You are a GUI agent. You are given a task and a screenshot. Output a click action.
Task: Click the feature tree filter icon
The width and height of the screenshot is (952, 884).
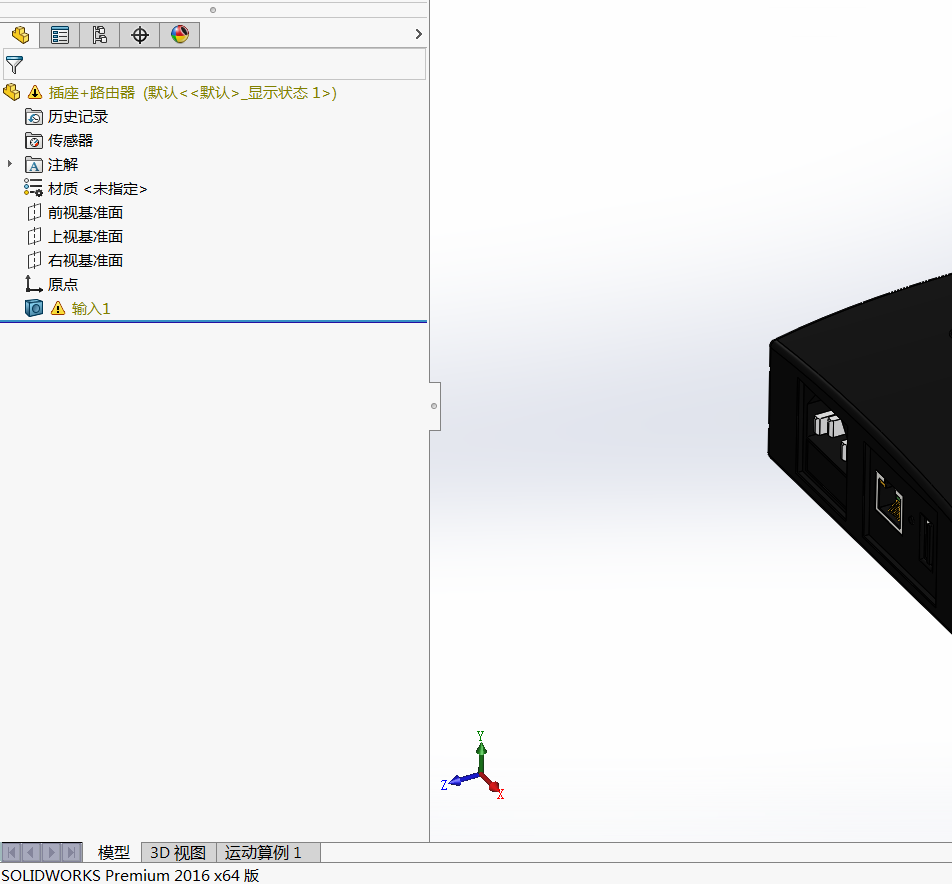point(14,65)
